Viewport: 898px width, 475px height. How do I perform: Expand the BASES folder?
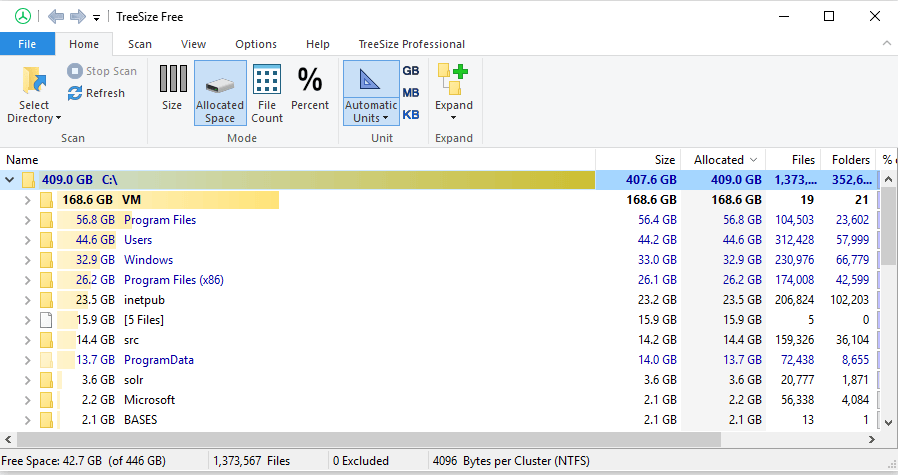(27, 420)
